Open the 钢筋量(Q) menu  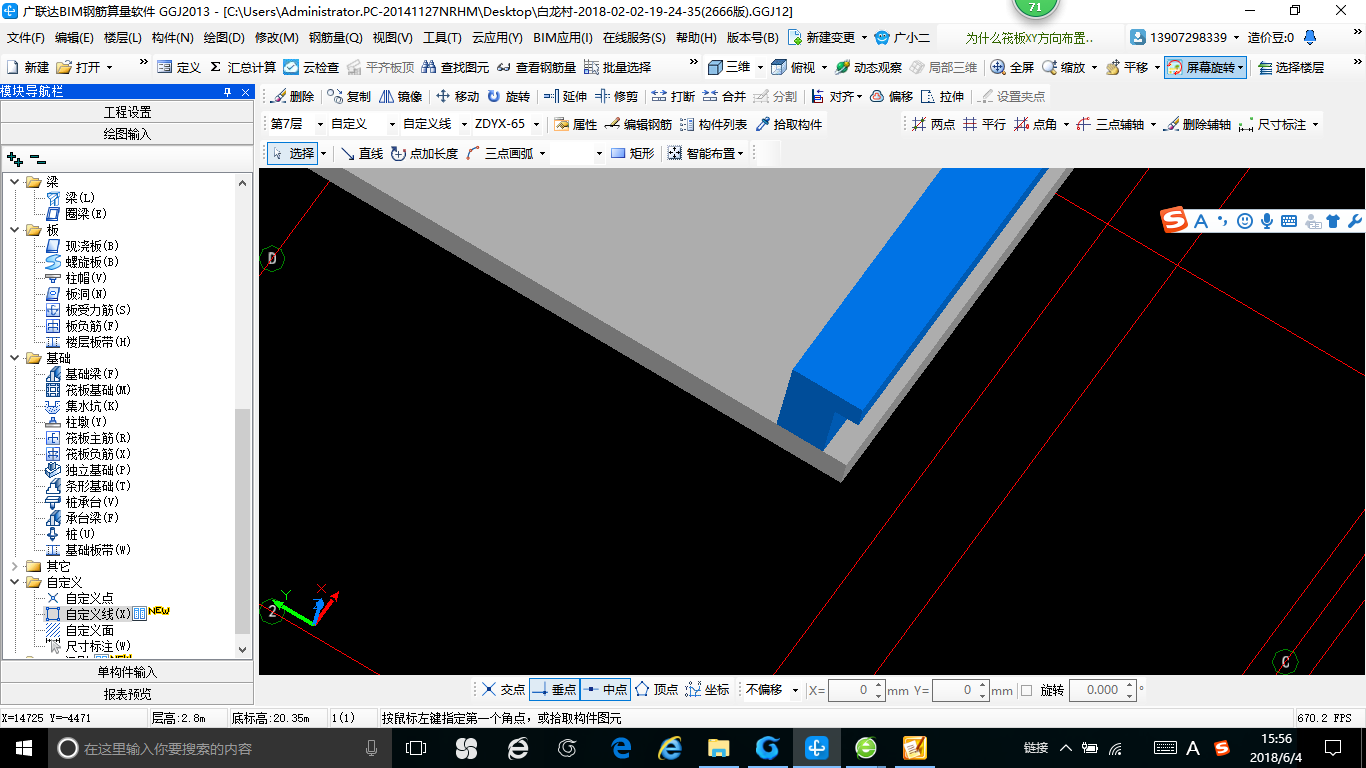pyautogui.click(x=335, y=38)
